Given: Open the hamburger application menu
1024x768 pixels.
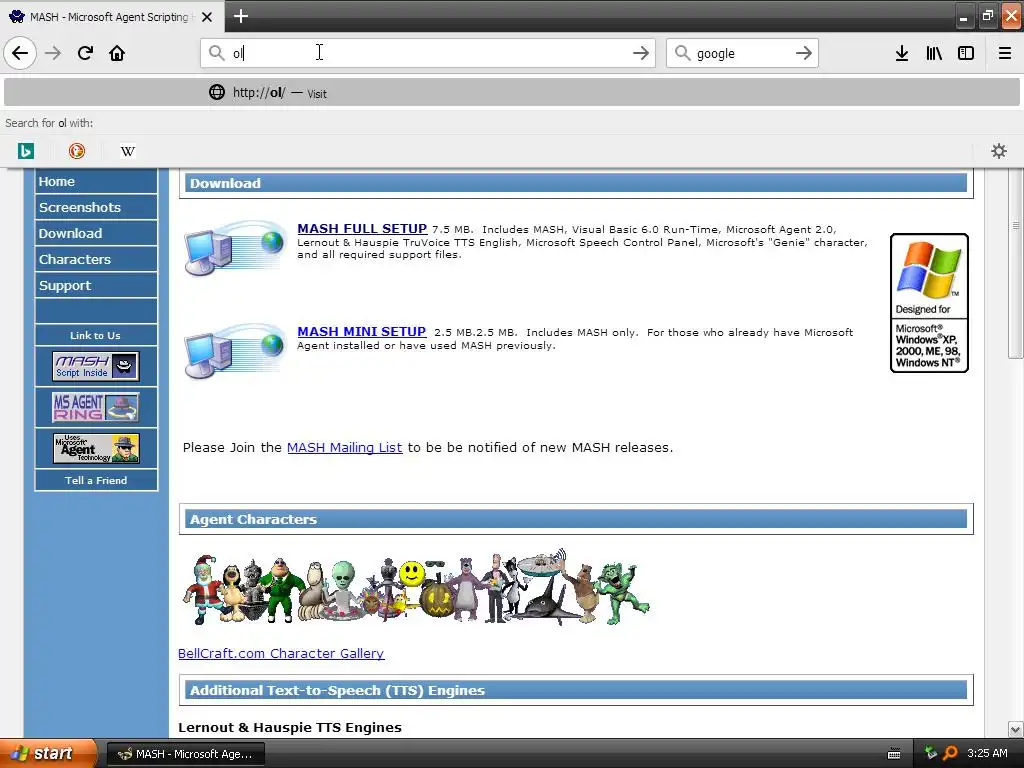Looking at the screenshot, I should click(x=1004, y=54).
